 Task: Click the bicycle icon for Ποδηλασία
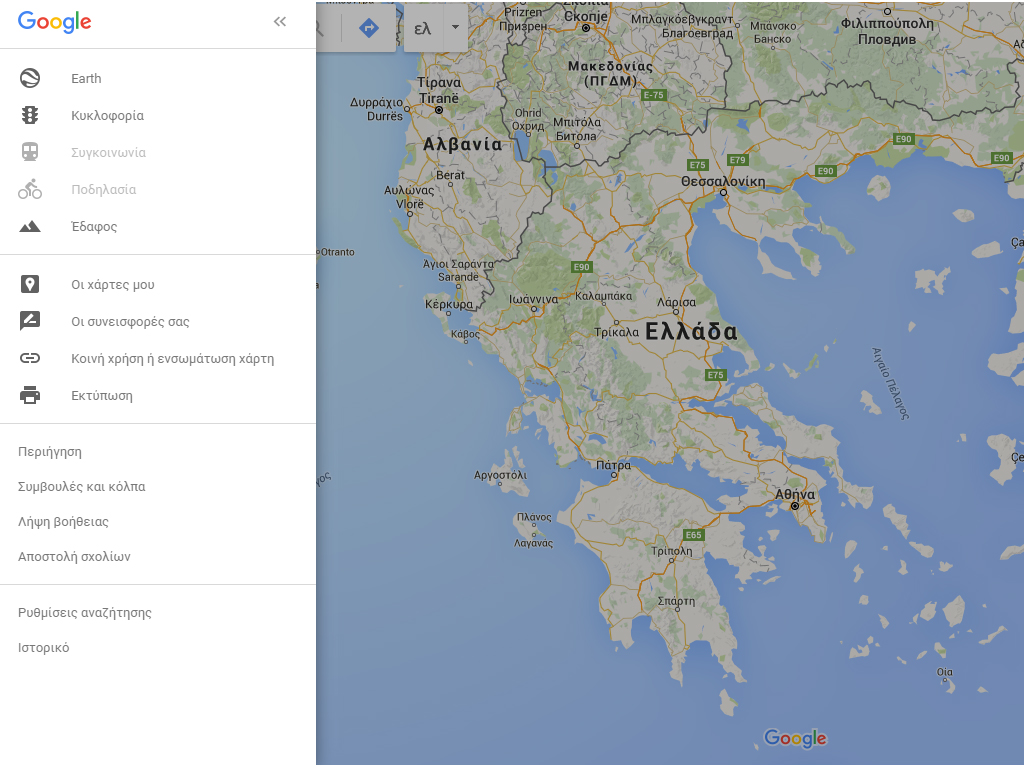tap(30, 189)
